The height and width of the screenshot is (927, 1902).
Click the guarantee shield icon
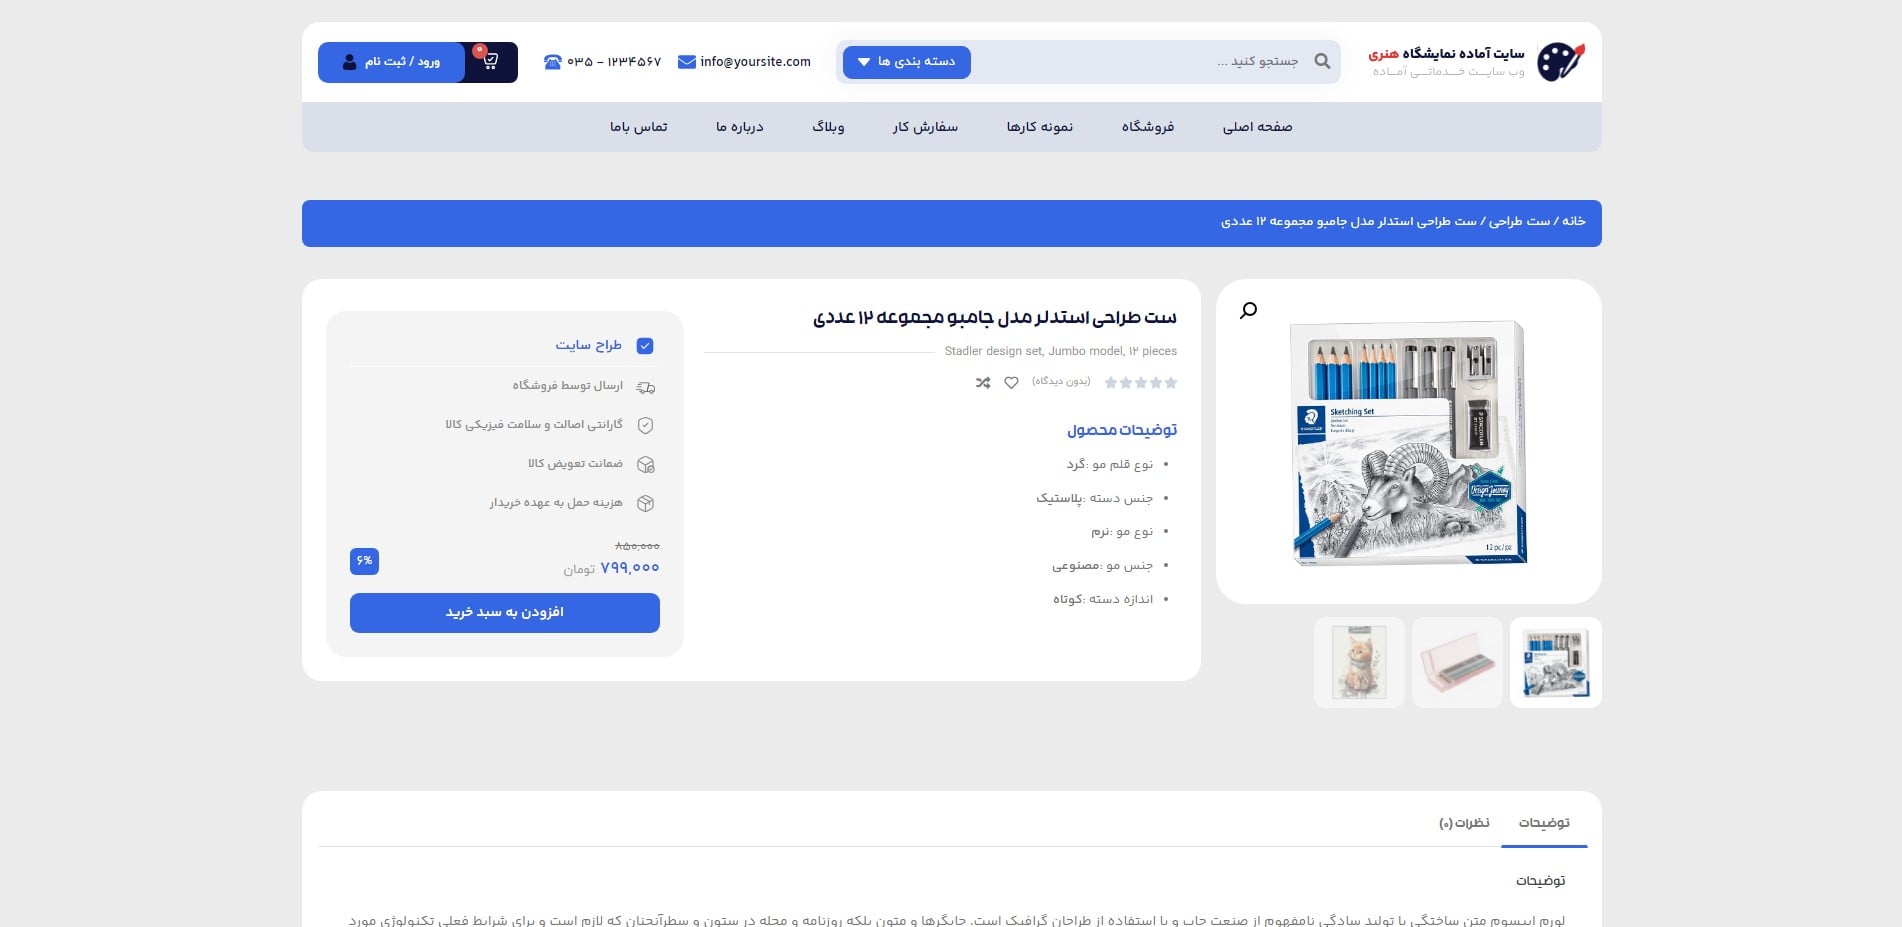(646, 425)
